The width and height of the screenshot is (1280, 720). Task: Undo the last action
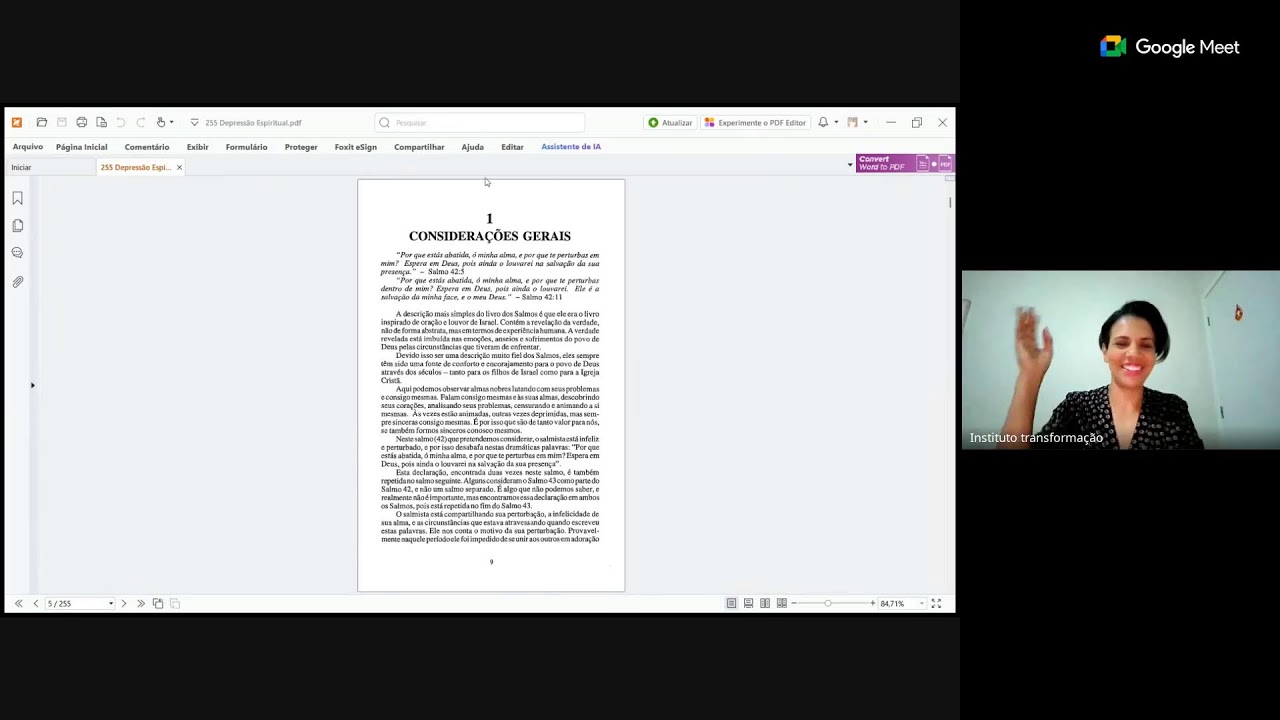(x=121, y=122)
